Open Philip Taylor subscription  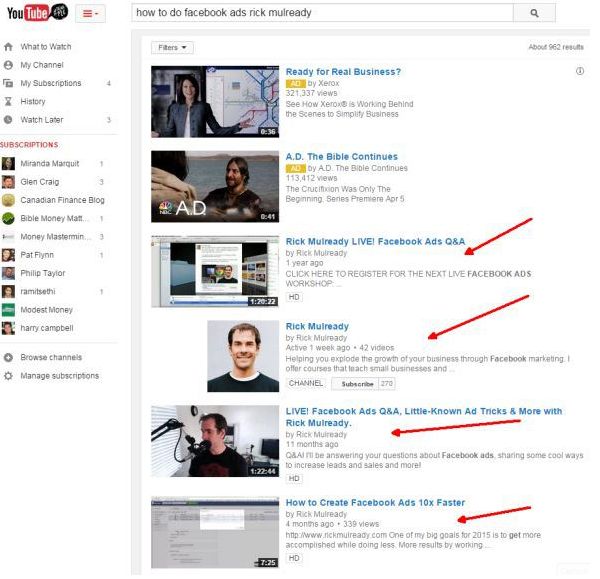click(x=43, y=273)
